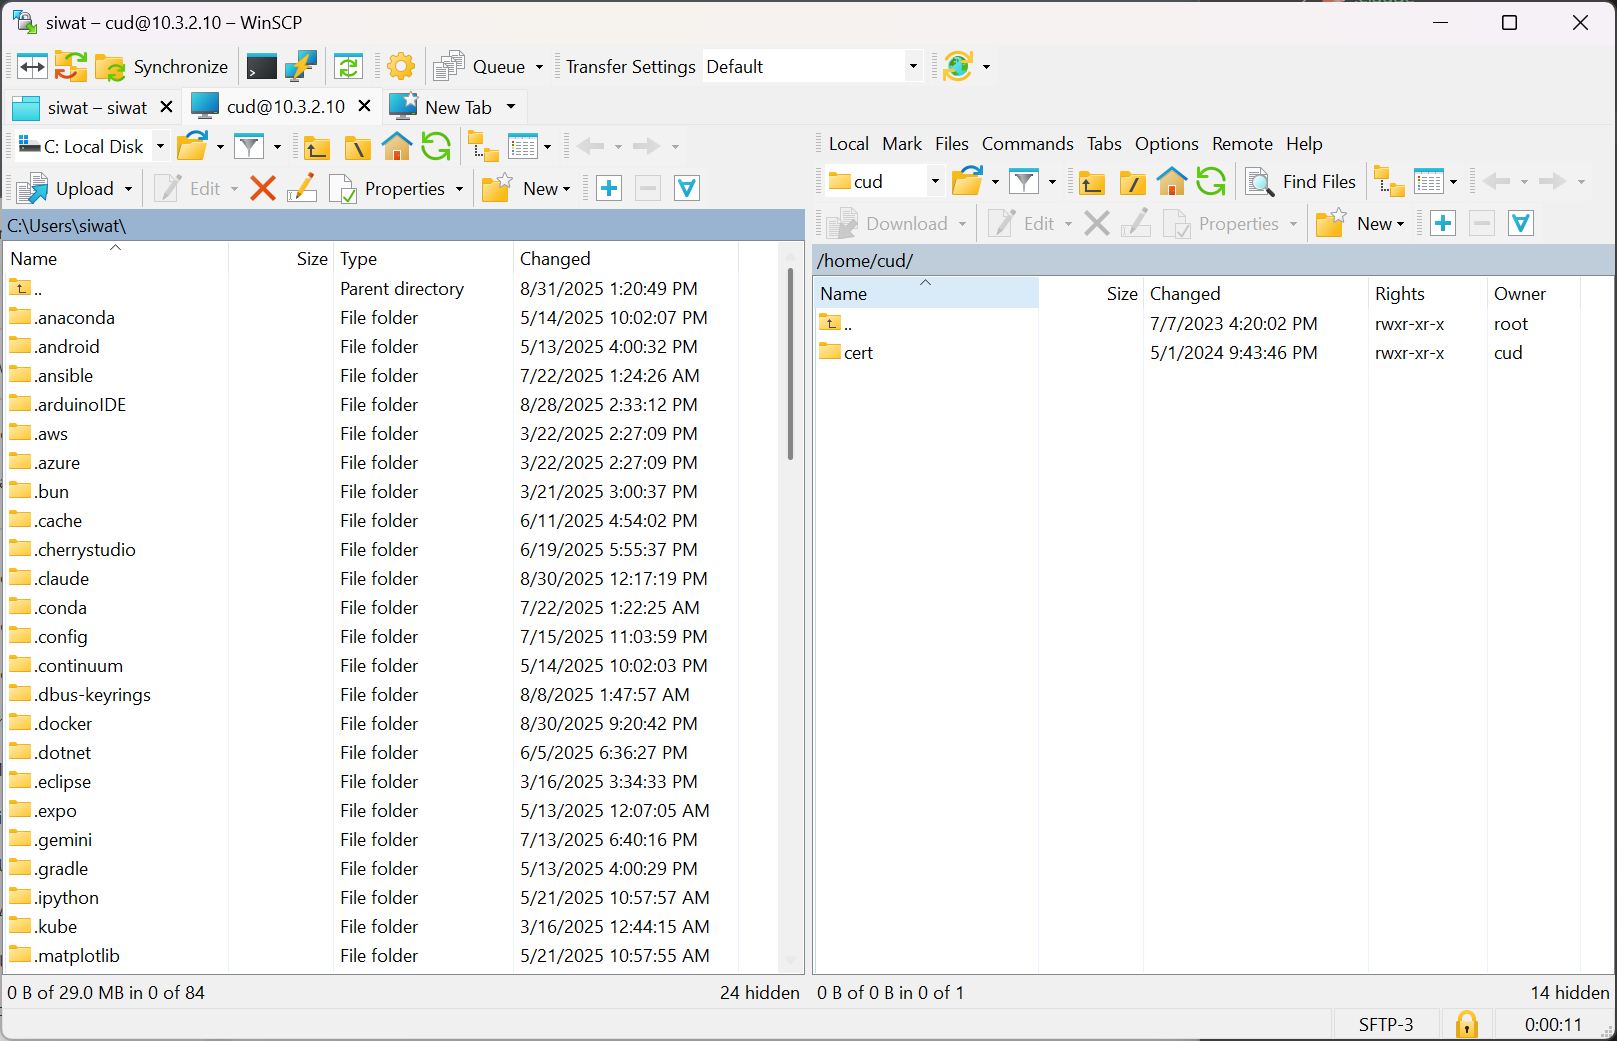
Task: Expand the Upload dropdown arrow
Action: click(128, 189)
